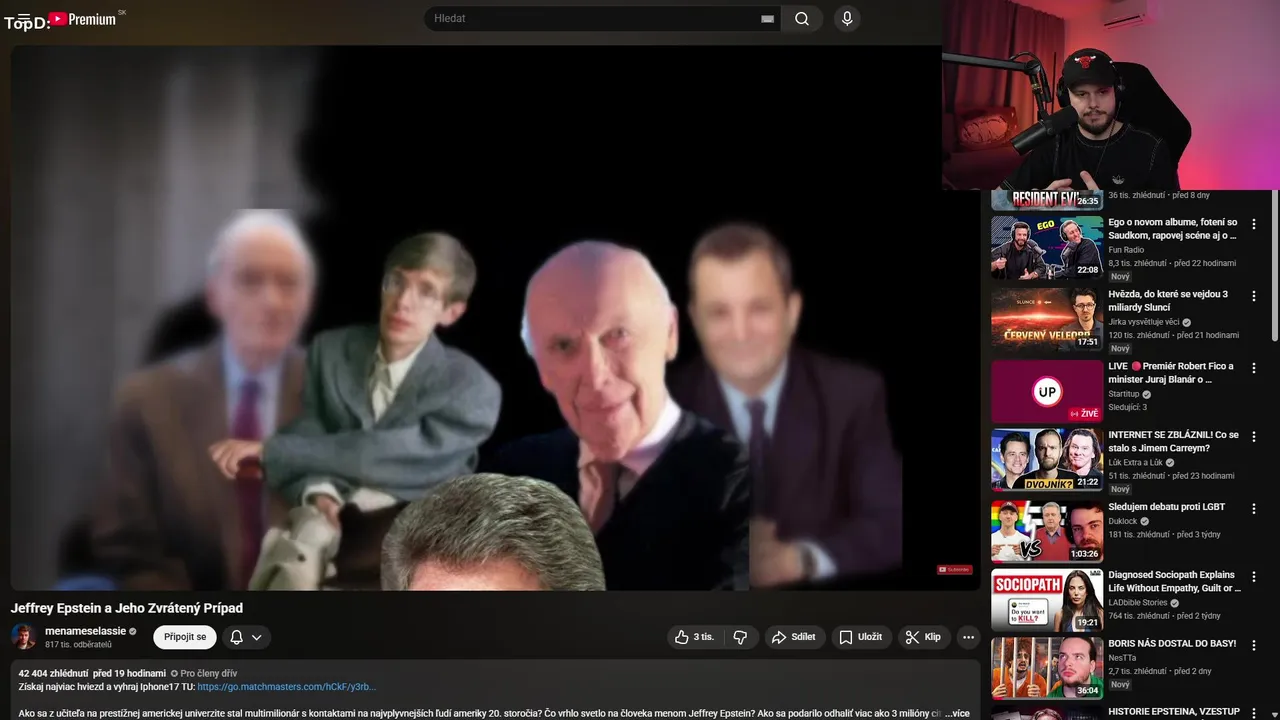The image size is (1280, 720).
Task: Open Ego o novom albume thumbnail
Action: click(x=1047, y=248)
